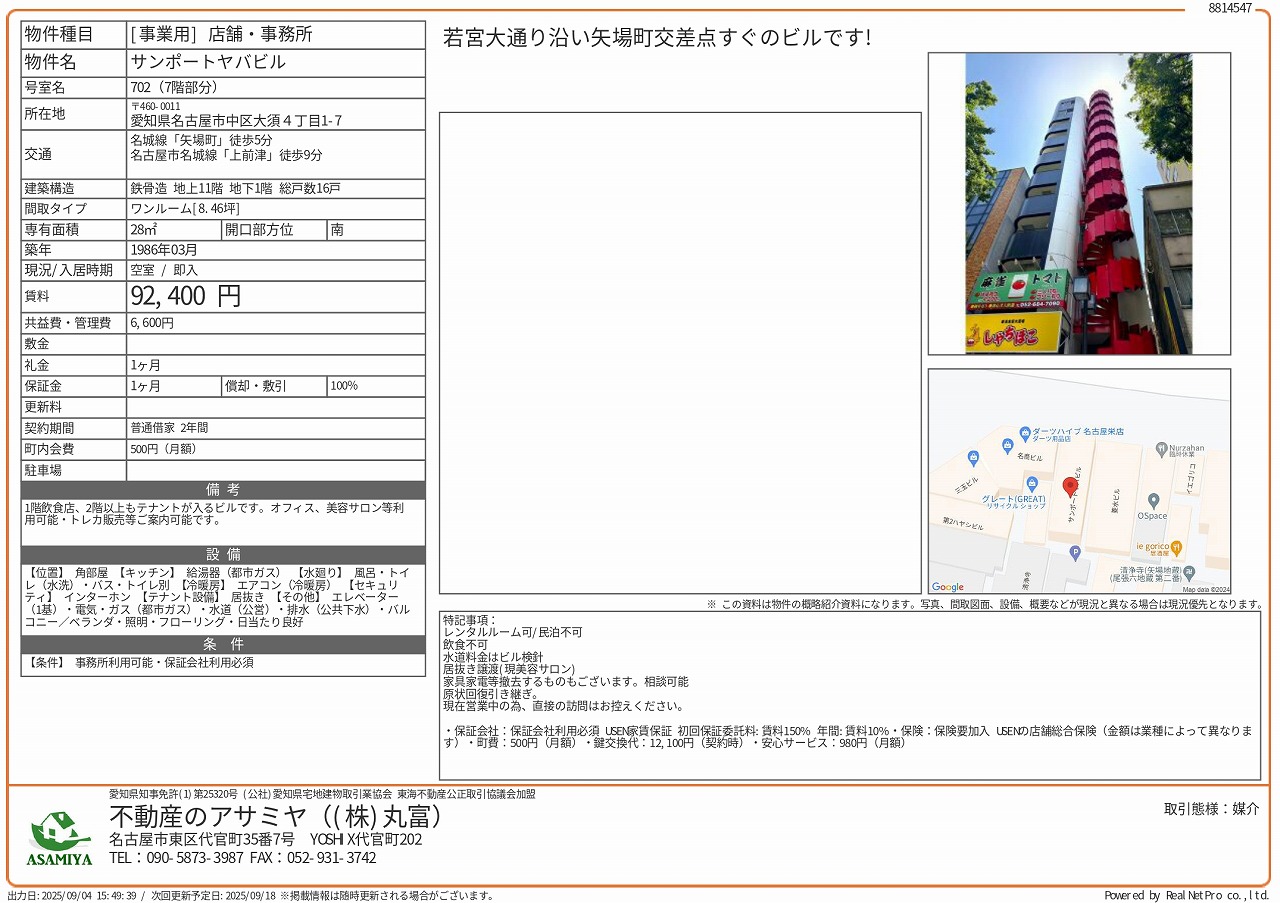Image resolution: width=1280 pixels, height=903 pixels.
Task: Click the layout value ワンルーム[8.46坪]
Action: coord(185,209)
